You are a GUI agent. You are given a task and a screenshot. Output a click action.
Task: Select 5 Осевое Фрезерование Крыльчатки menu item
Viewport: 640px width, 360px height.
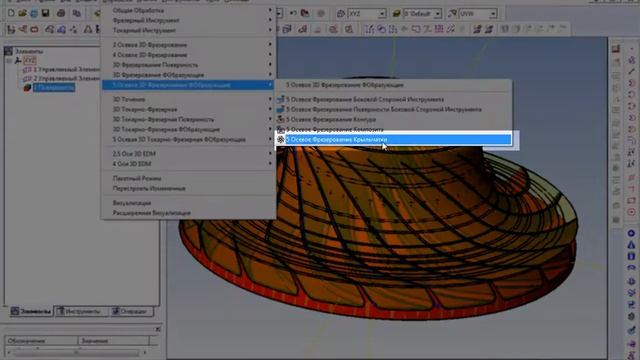point(394,140)
